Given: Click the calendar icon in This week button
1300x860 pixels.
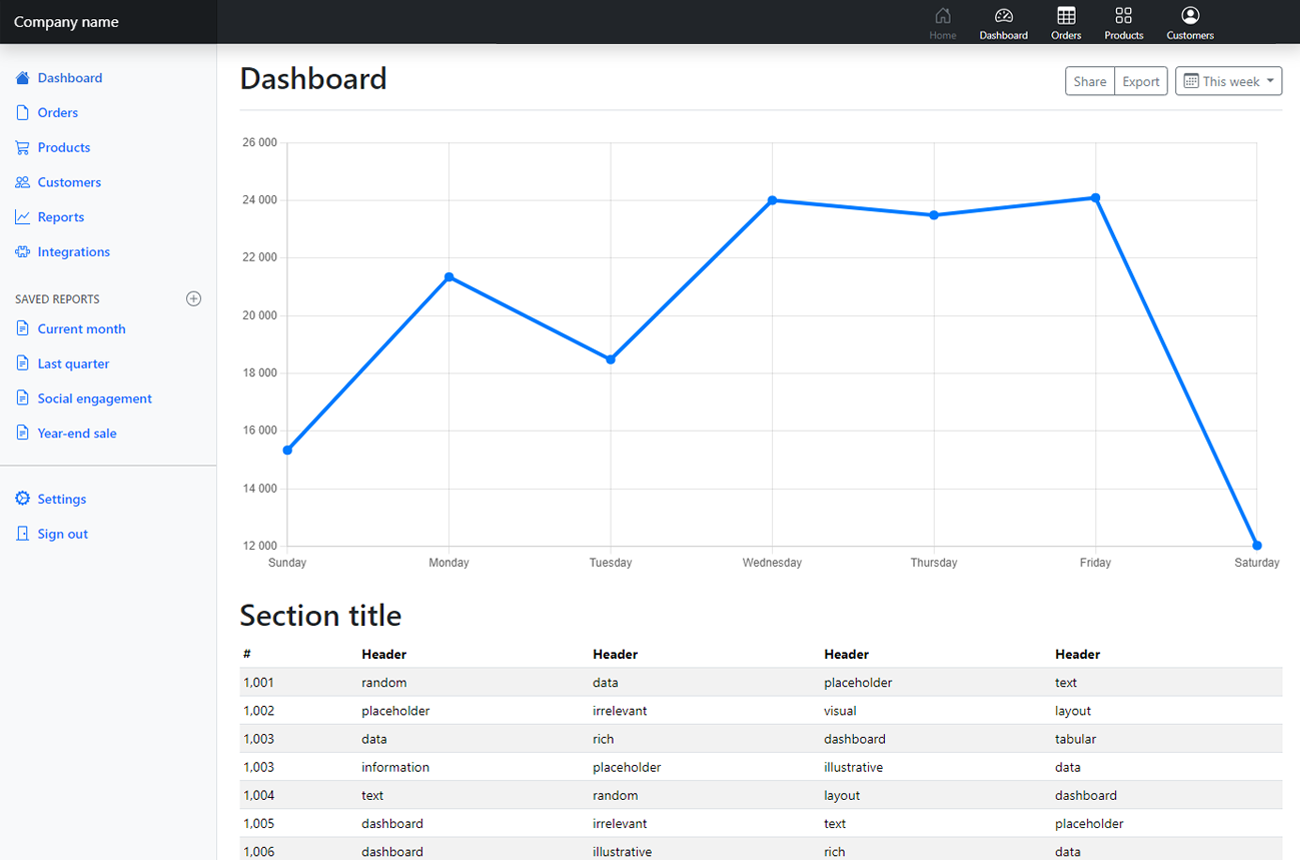Looking at the screenshot, I should pyautogui.click(x=1191, y=81).
